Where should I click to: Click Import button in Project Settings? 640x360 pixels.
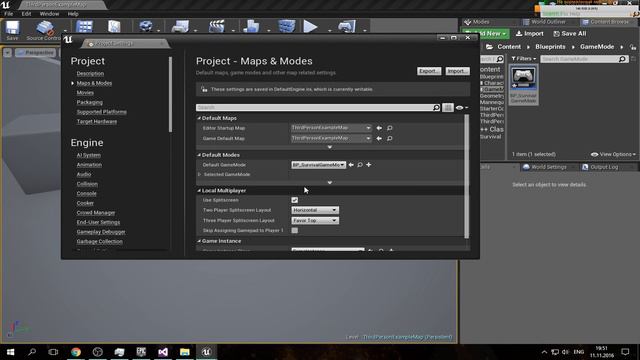[x=457, y=71]
